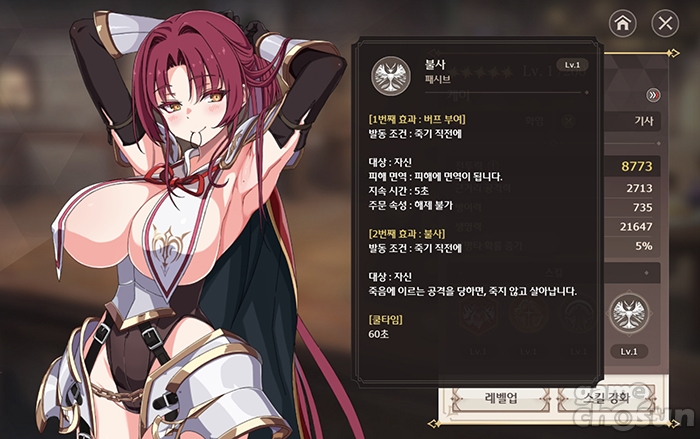Select the 기사 class label
The height and width of the screenshot is (439, 700).
pos(644,121)
